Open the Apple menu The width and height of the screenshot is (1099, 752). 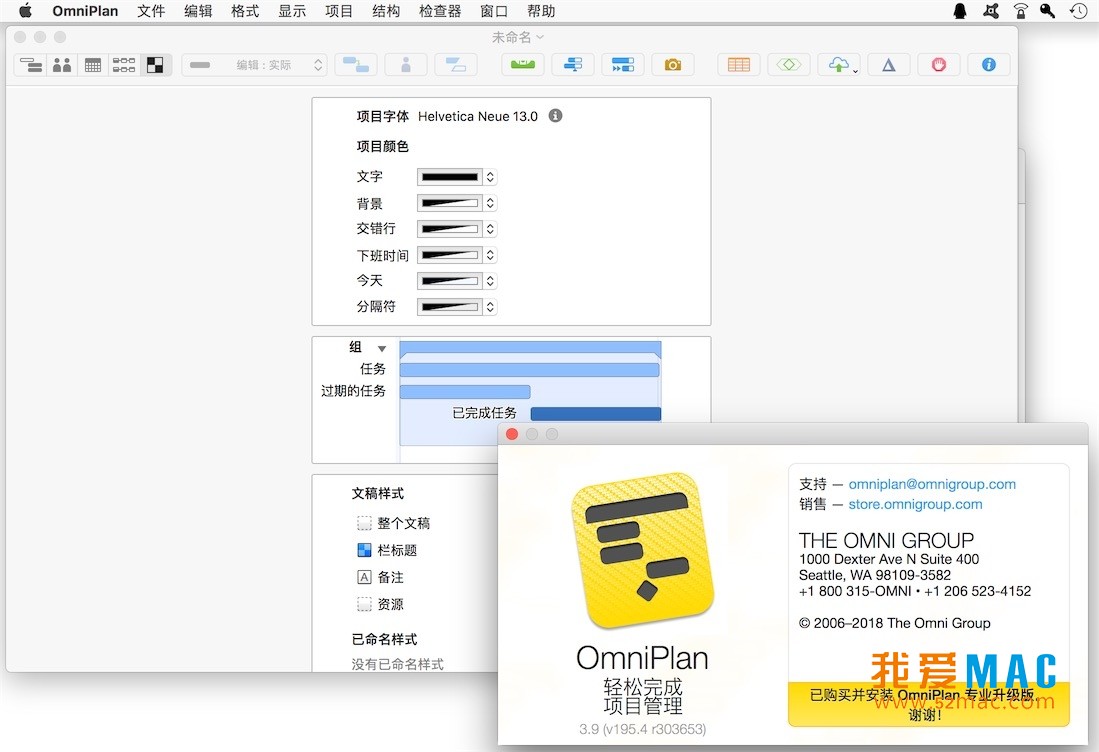click(x=25, y=11)
